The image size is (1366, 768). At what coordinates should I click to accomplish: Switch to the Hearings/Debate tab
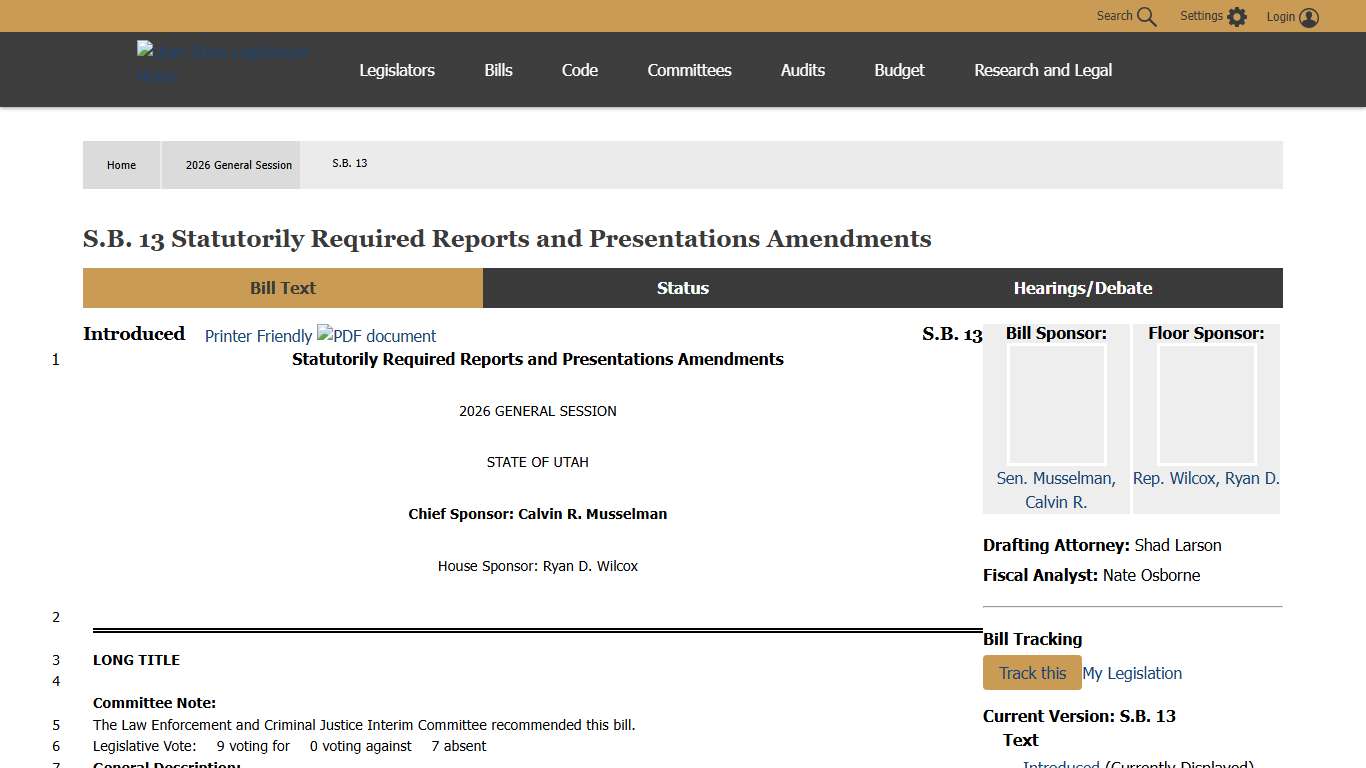click(x=1083, y=288)
